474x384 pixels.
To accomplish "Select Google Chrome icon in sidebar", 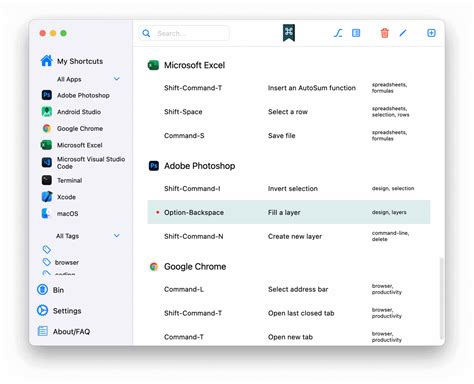I will tap(47, 128).
